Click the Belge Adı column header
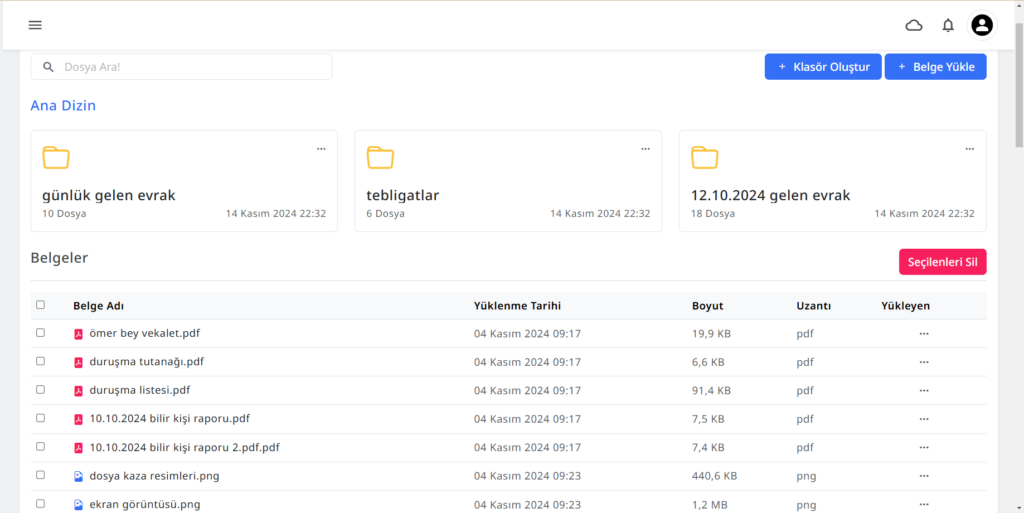Image resolution: width=1024 pixels, height=513 pixels. pos(98,306)
